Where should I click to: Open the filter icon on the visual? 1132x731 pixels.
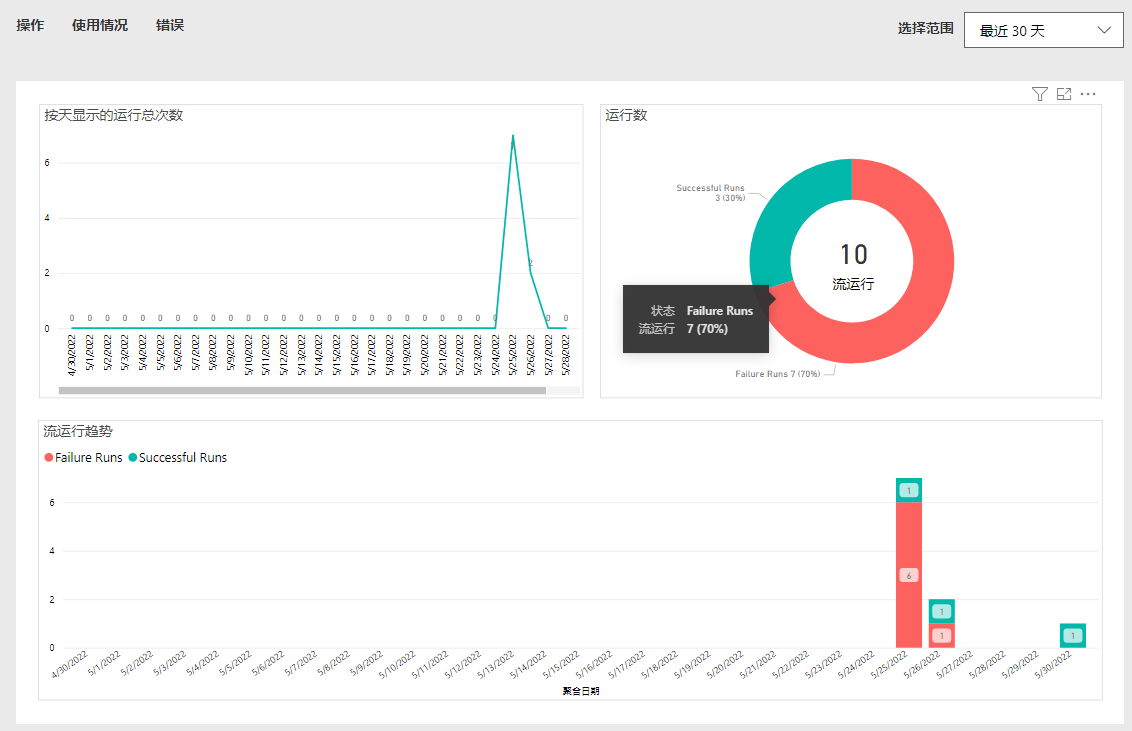point(1039,94)
